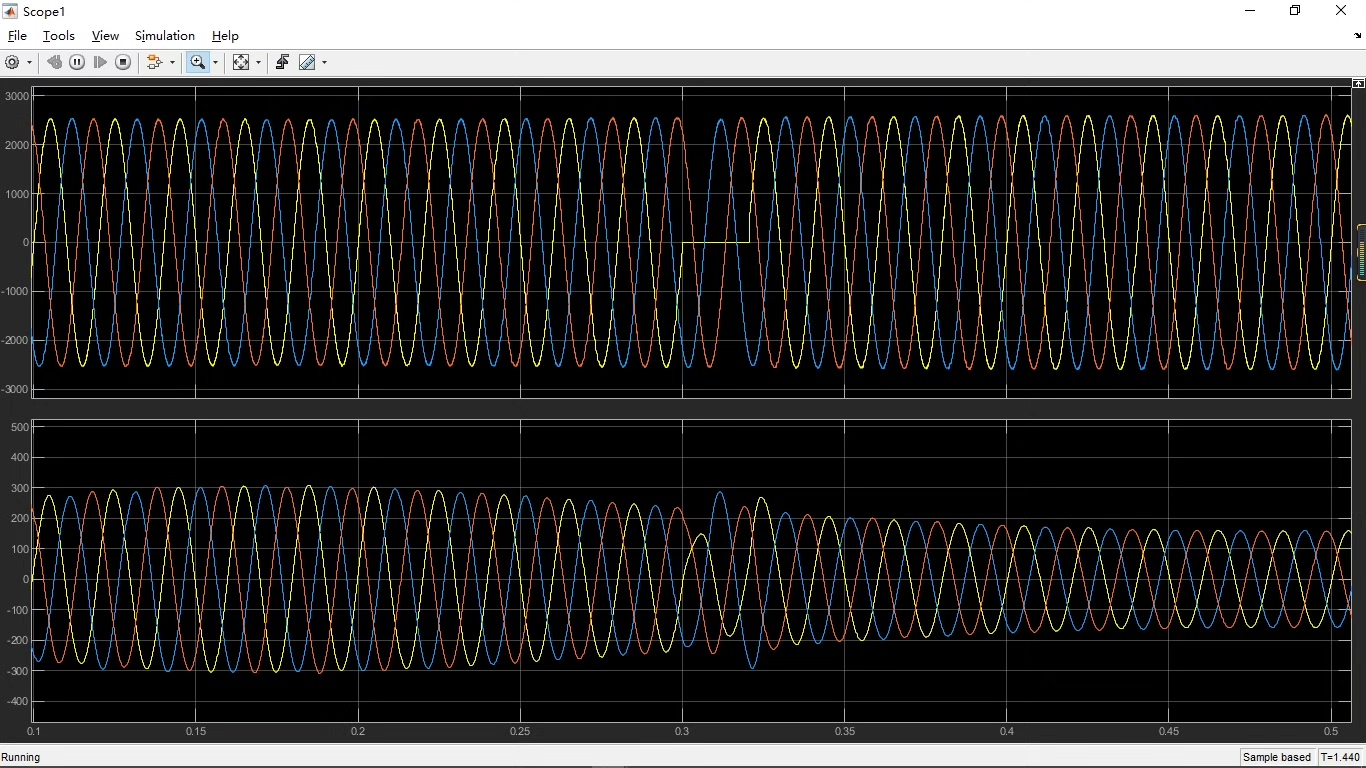Pause the running simulation
This screenshot has width=1366, height=768.
(x=77, y=62)
